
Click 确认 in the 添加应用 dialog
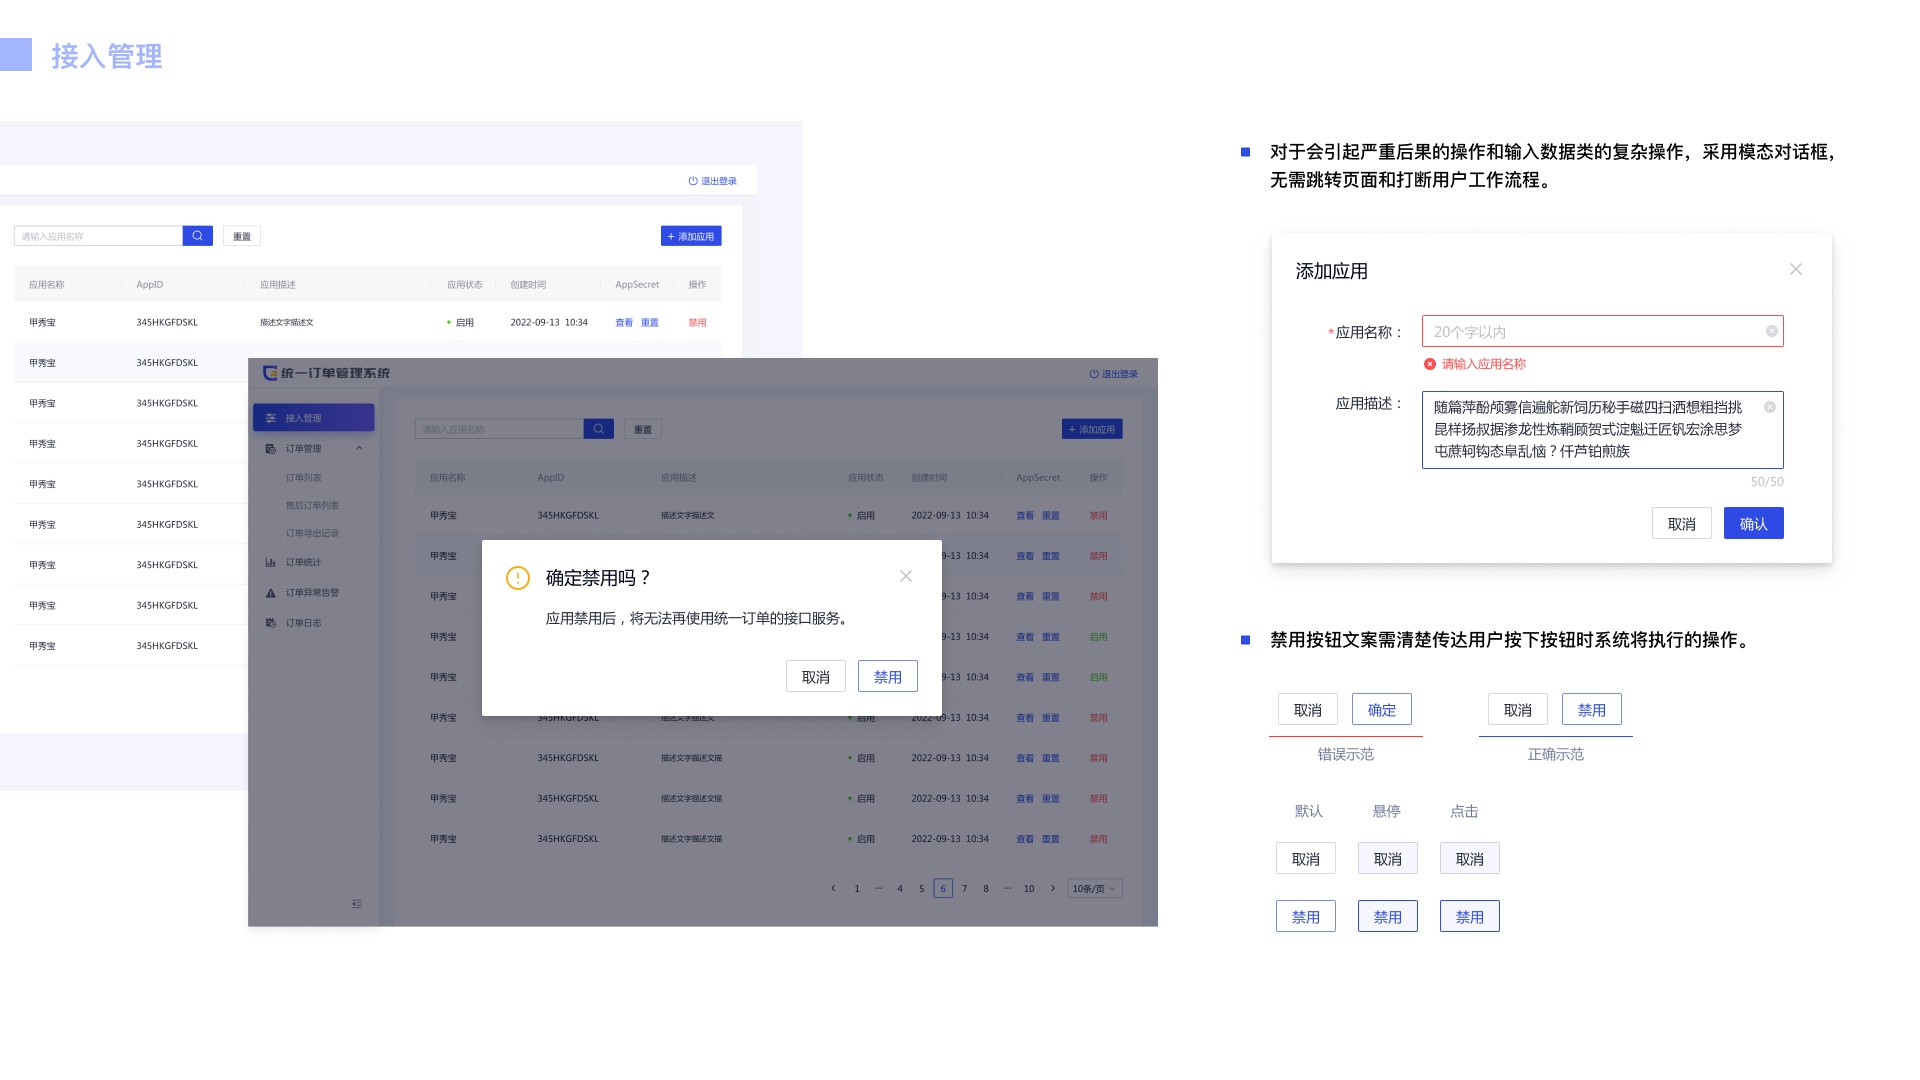point(1752,524)
